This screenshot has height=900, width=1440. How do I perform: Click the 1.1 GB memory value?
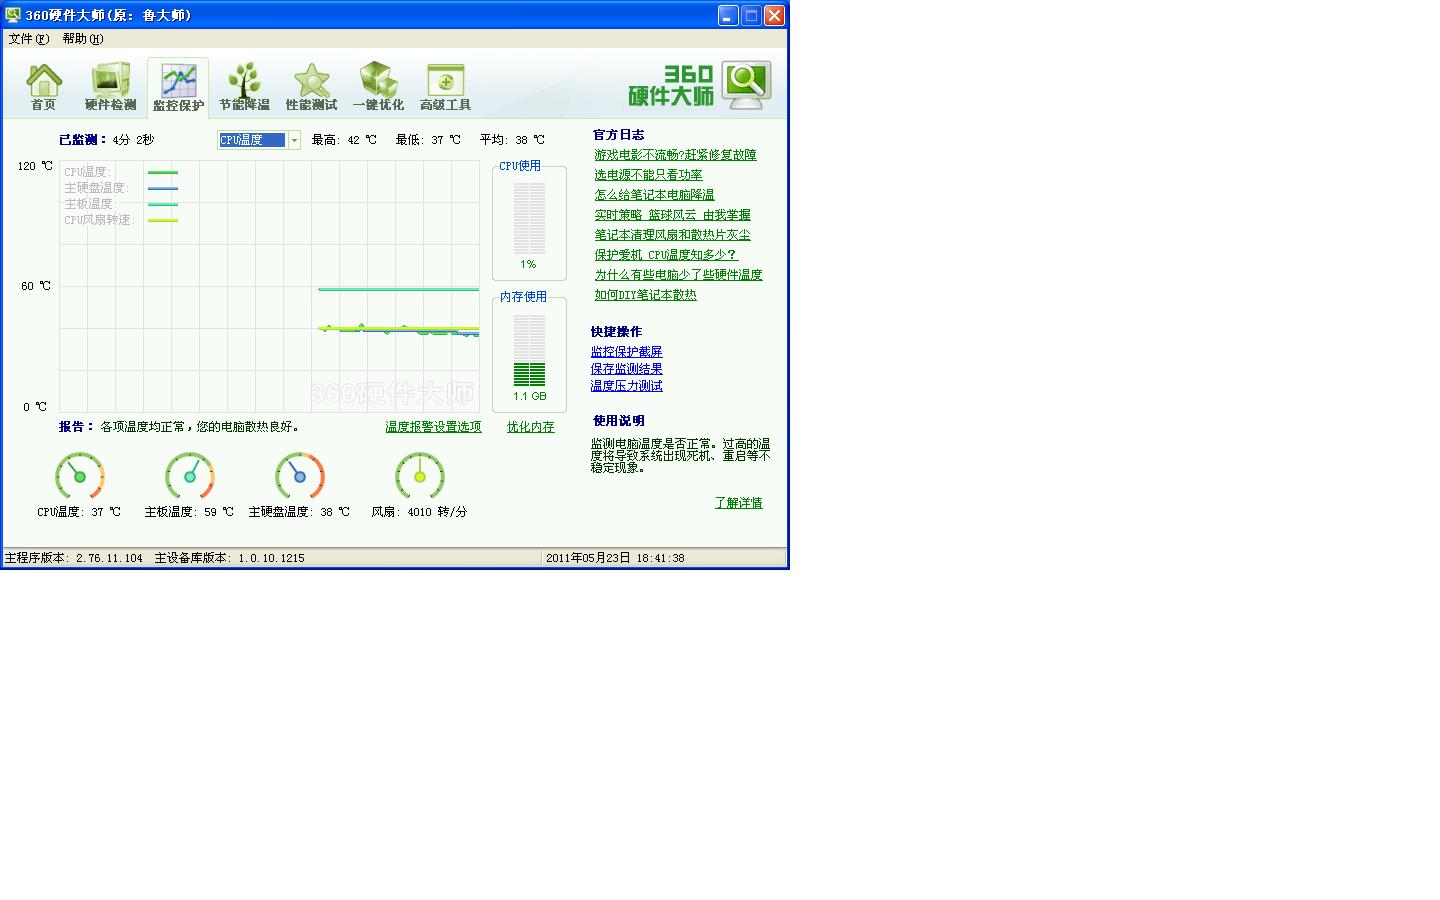(x=529, y=397)
